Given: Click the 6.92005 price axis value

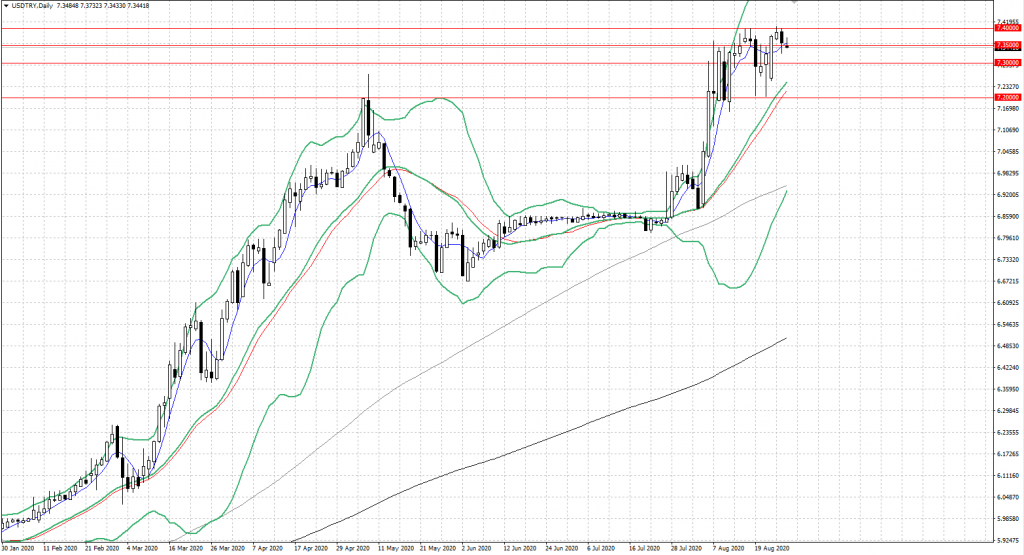Looking at the screenshot, I should tap(1008, 195).
